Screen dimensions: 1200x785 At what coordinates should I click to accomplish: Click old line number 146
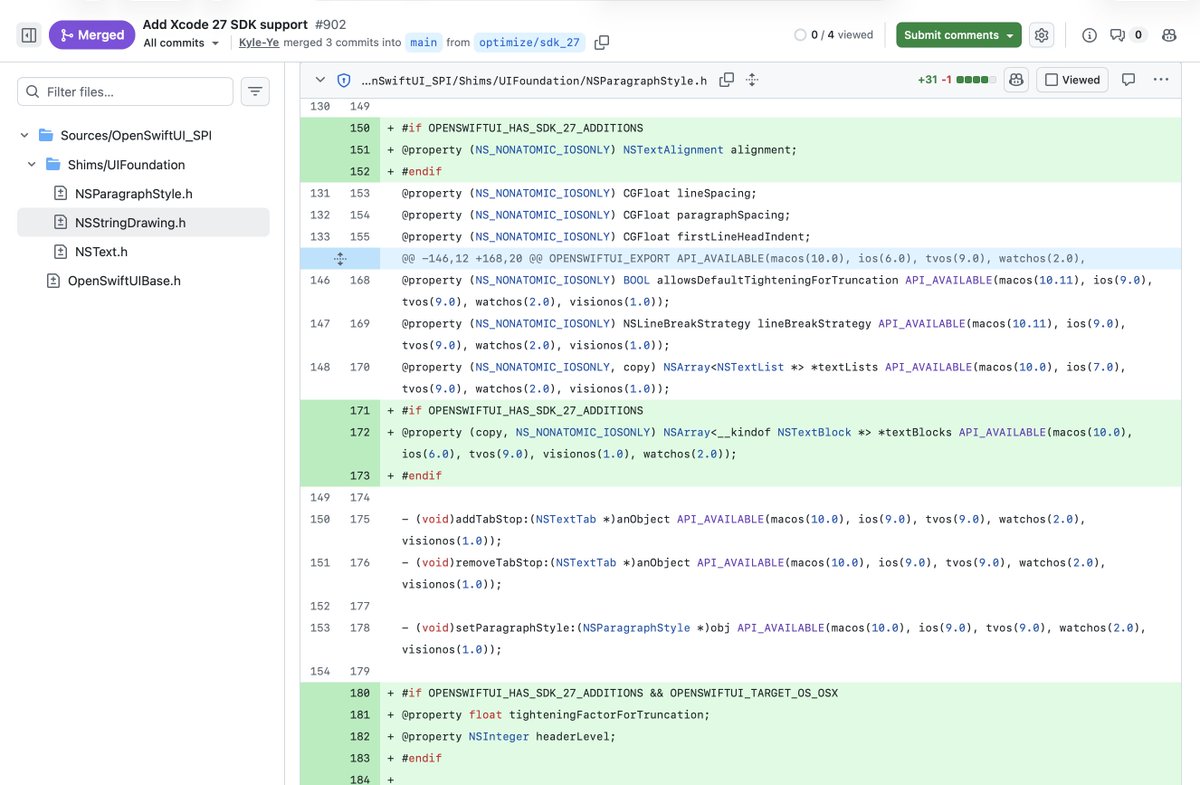point(320,280)
